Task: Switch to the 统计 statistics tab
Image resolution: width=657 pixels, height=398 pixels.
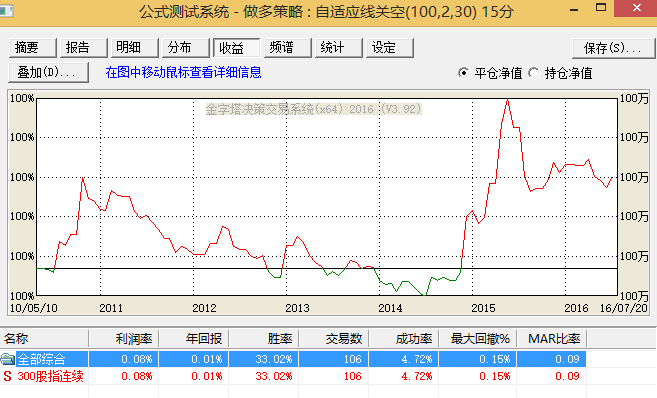Action: [x=339, y=48]
